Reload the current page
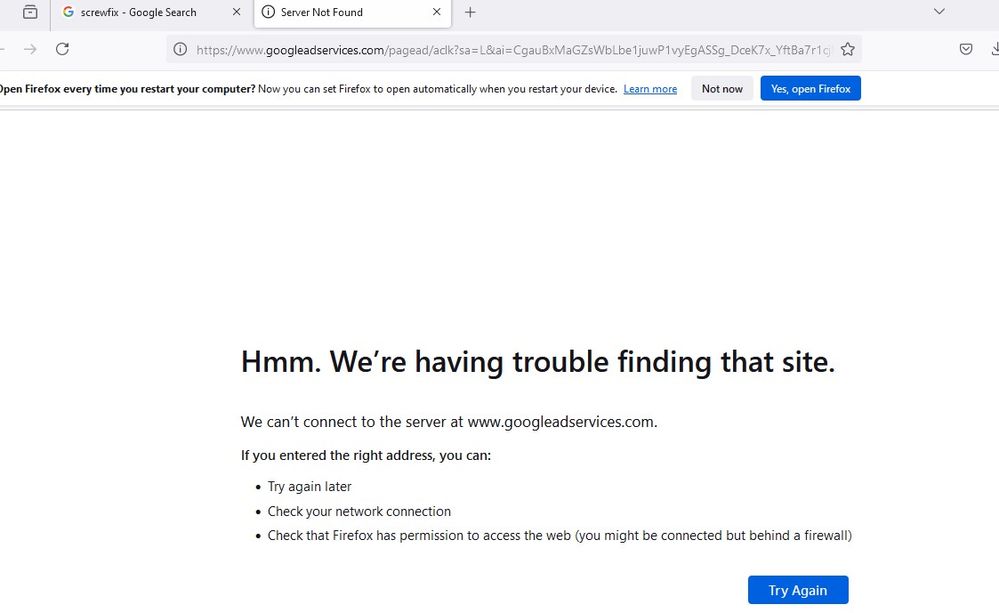Viewport: 999px width, 613px height. (x=62, y=49)
